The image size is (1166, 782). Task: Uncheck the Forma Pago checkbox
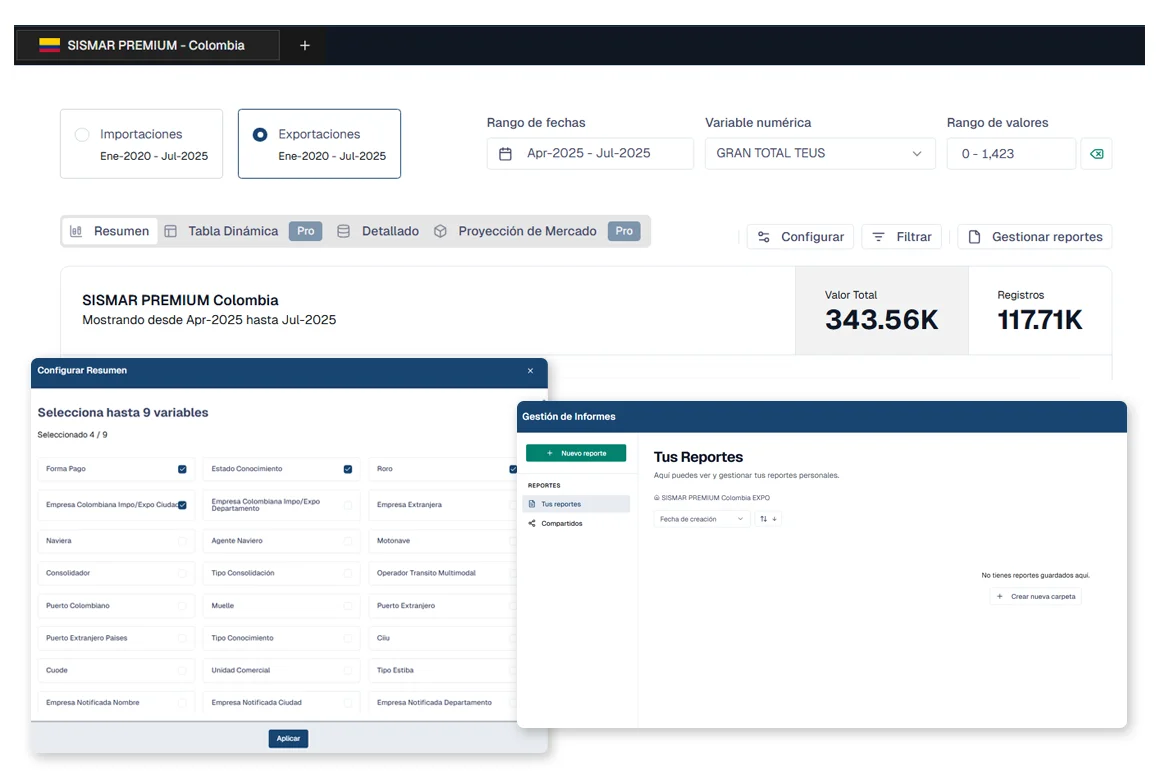click(x=182, y=469)
